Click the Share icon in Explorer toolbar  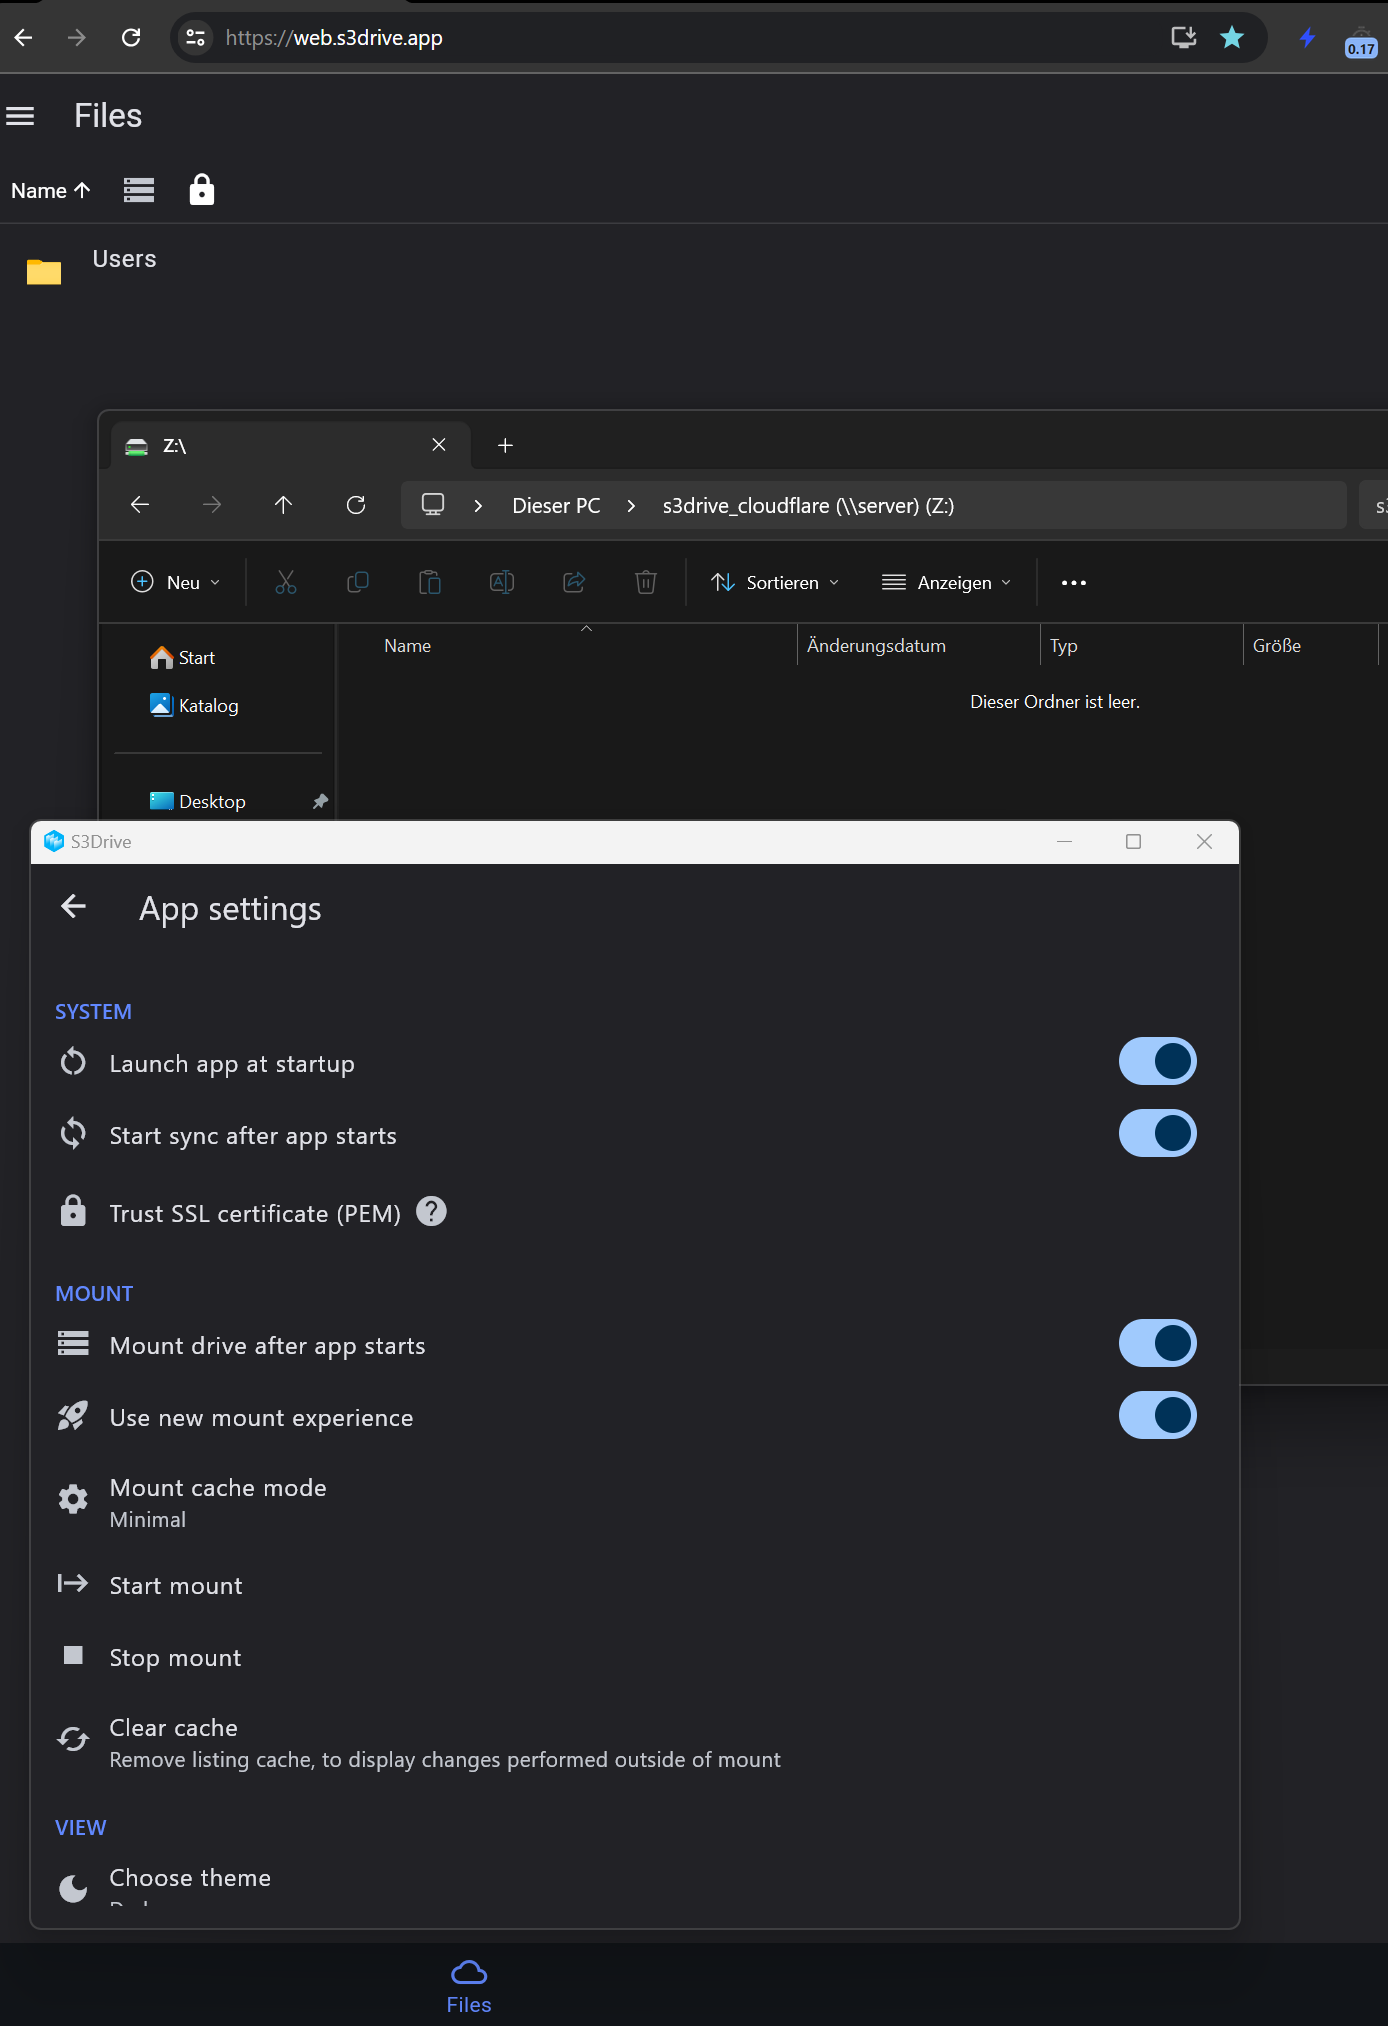pyautogui.click(x=574, y=583)
